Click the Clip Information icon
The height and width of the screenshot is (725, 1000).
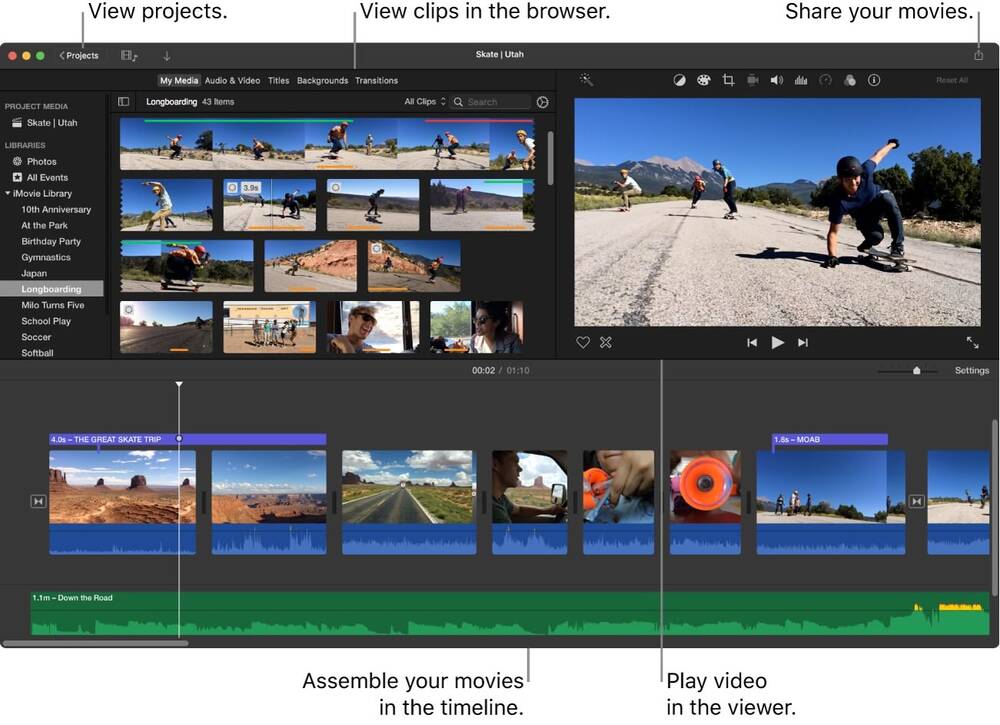(874, 80)
